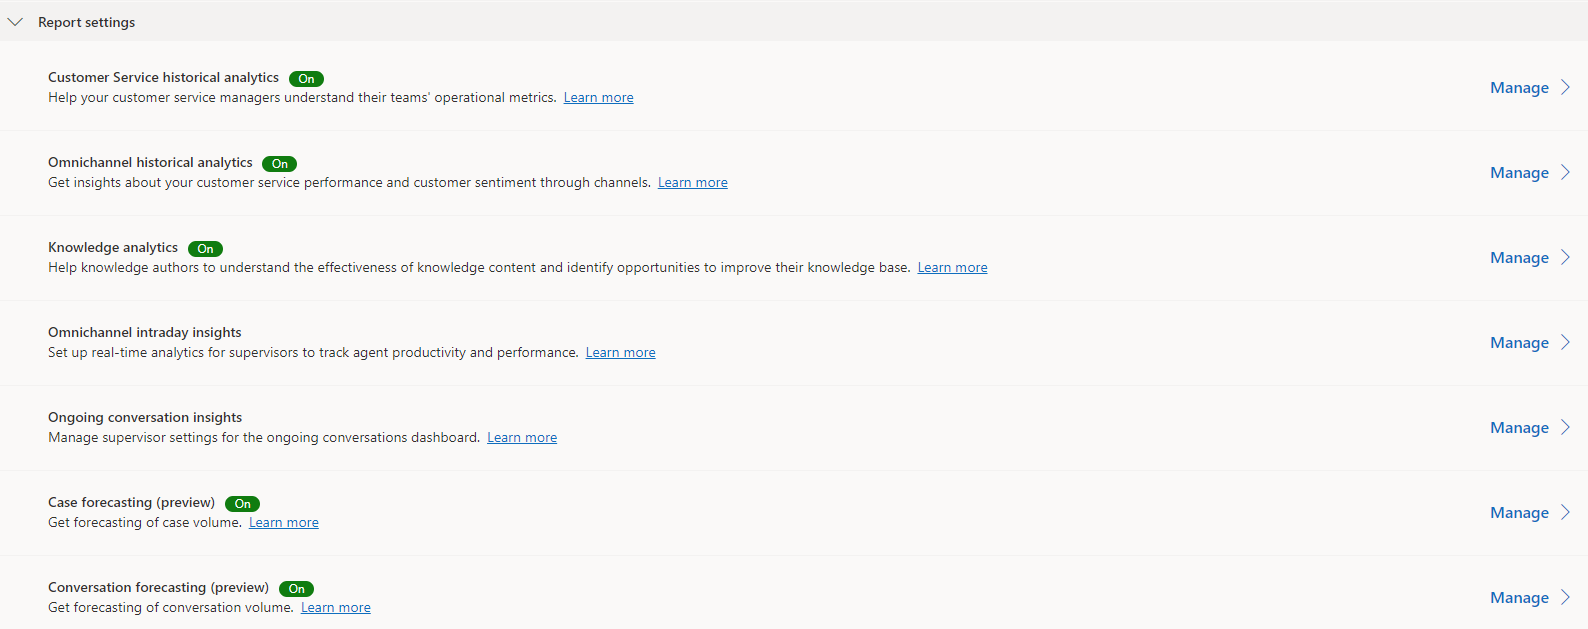This screenshot has height=629, width=1588.
Task: Click description about teams' operational metrics
Action: 302,98
